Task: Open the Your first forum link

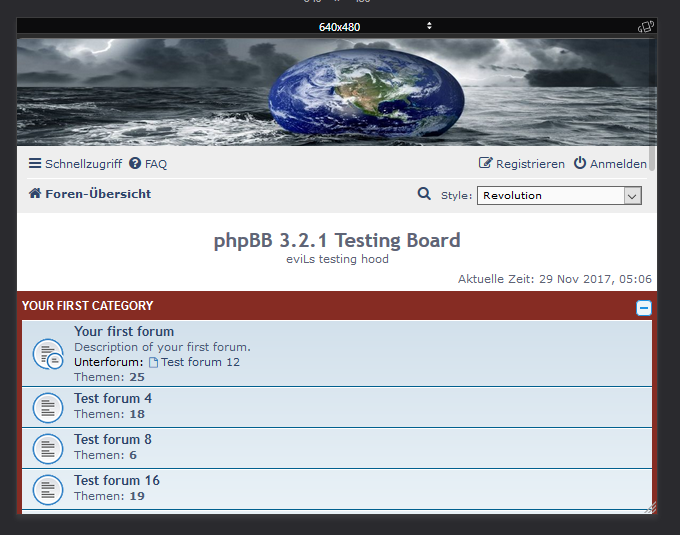Action: [x=124, y=331]
